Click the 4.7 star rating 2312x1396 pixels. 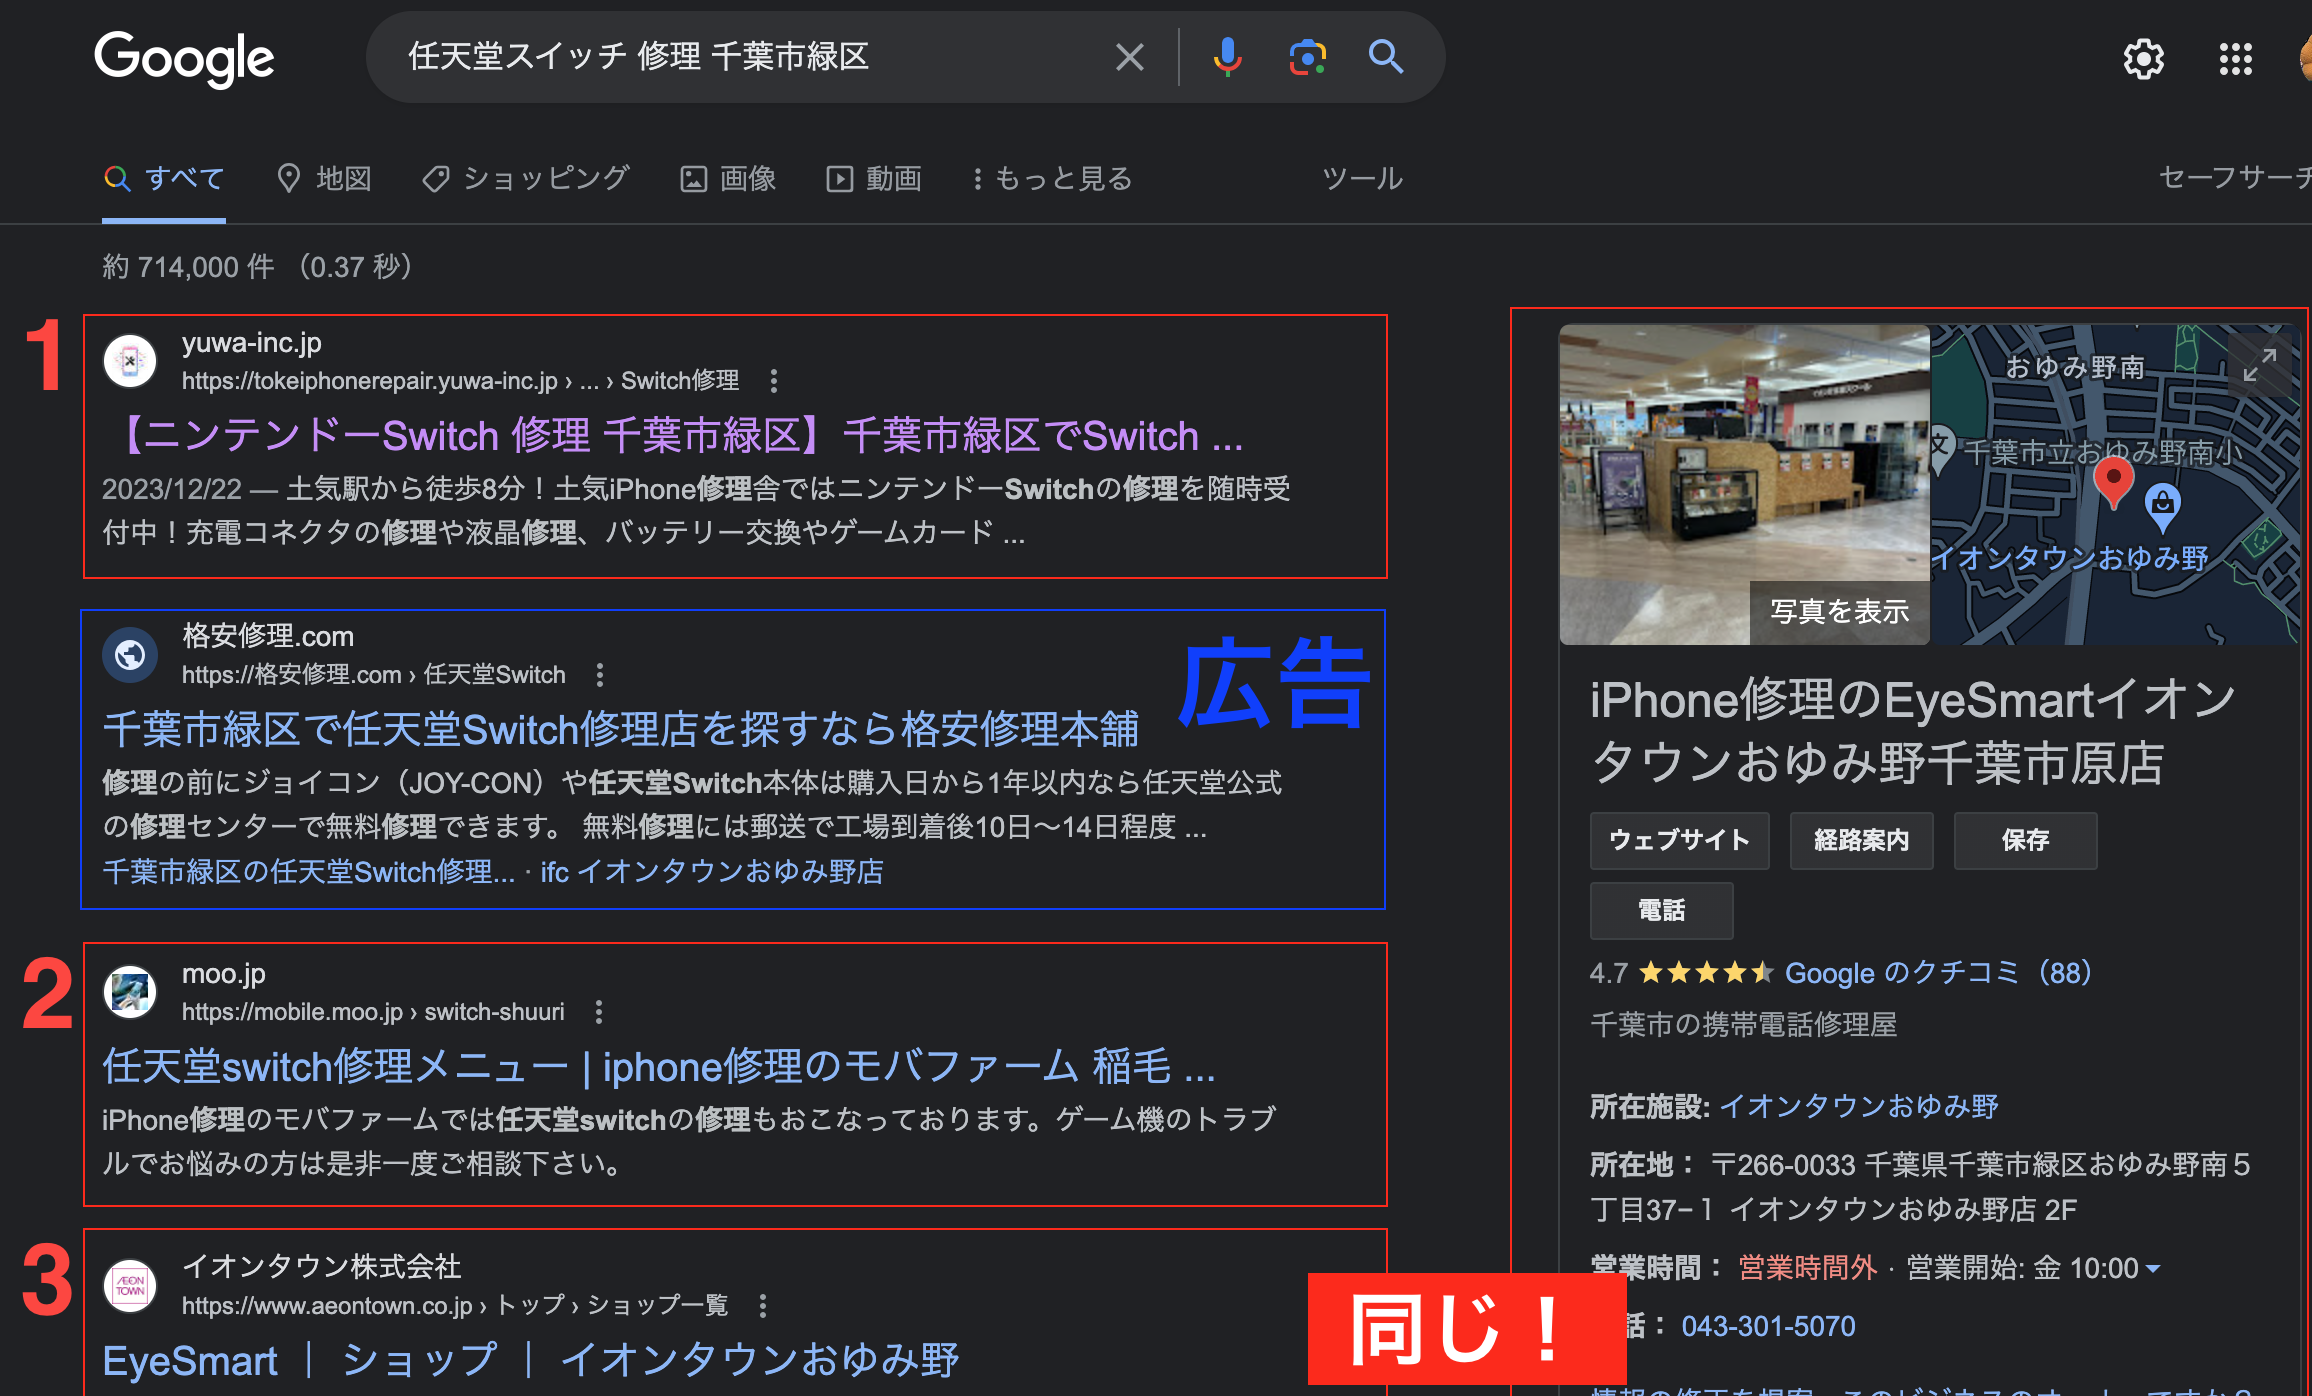[x=1682, y=972]
